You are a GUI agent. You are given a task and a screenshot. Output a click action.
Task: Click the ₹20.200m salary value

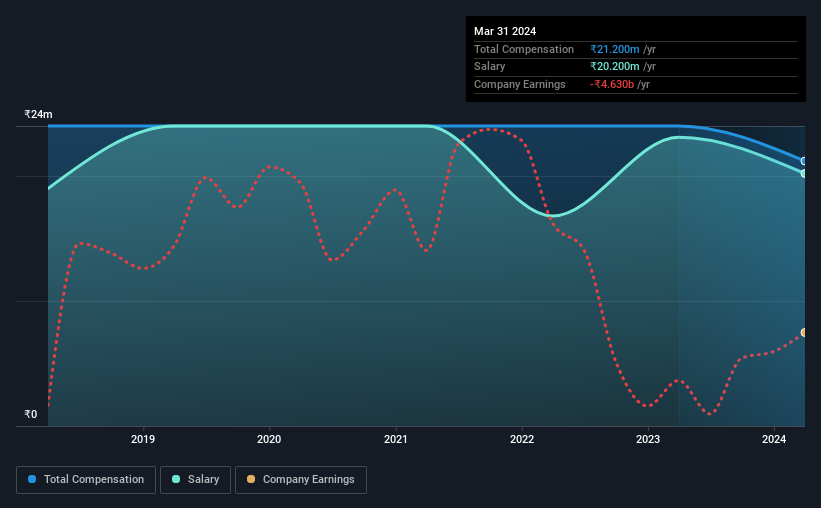tap(615, 67)
